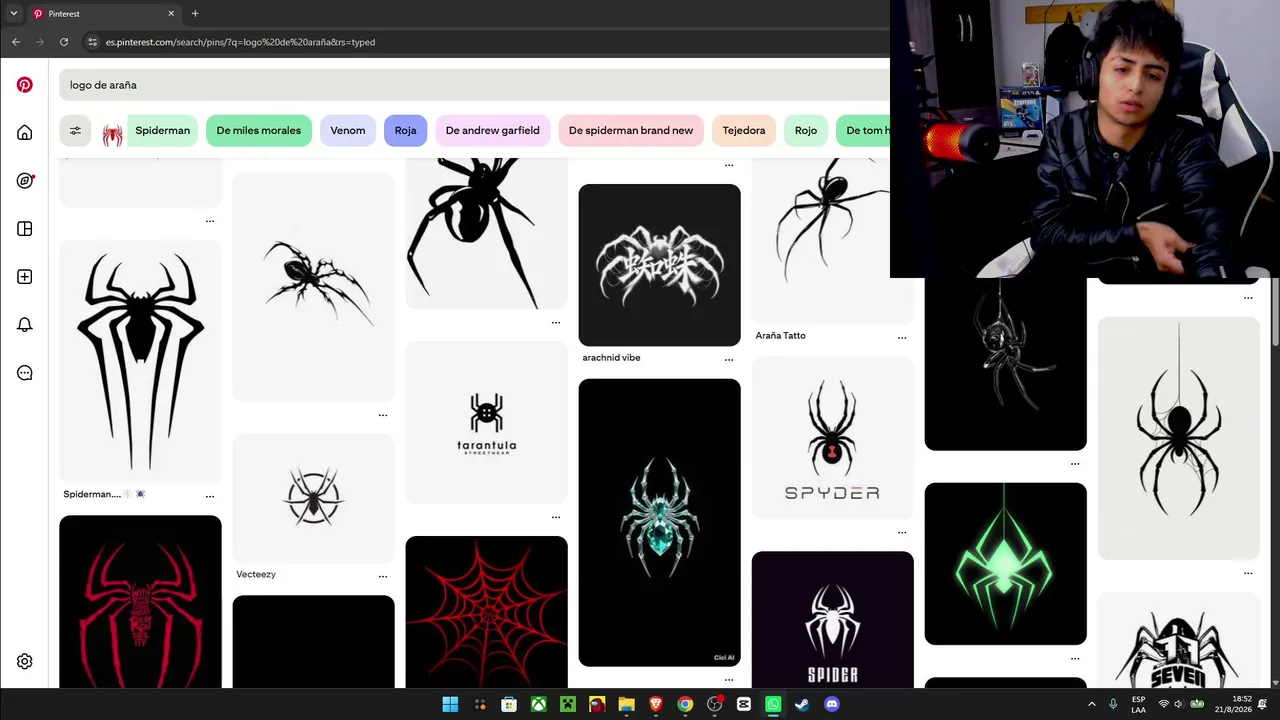Viewport: 1280px width, 720px height.
Task: Click the address bar URL
Action: (240, 42)
